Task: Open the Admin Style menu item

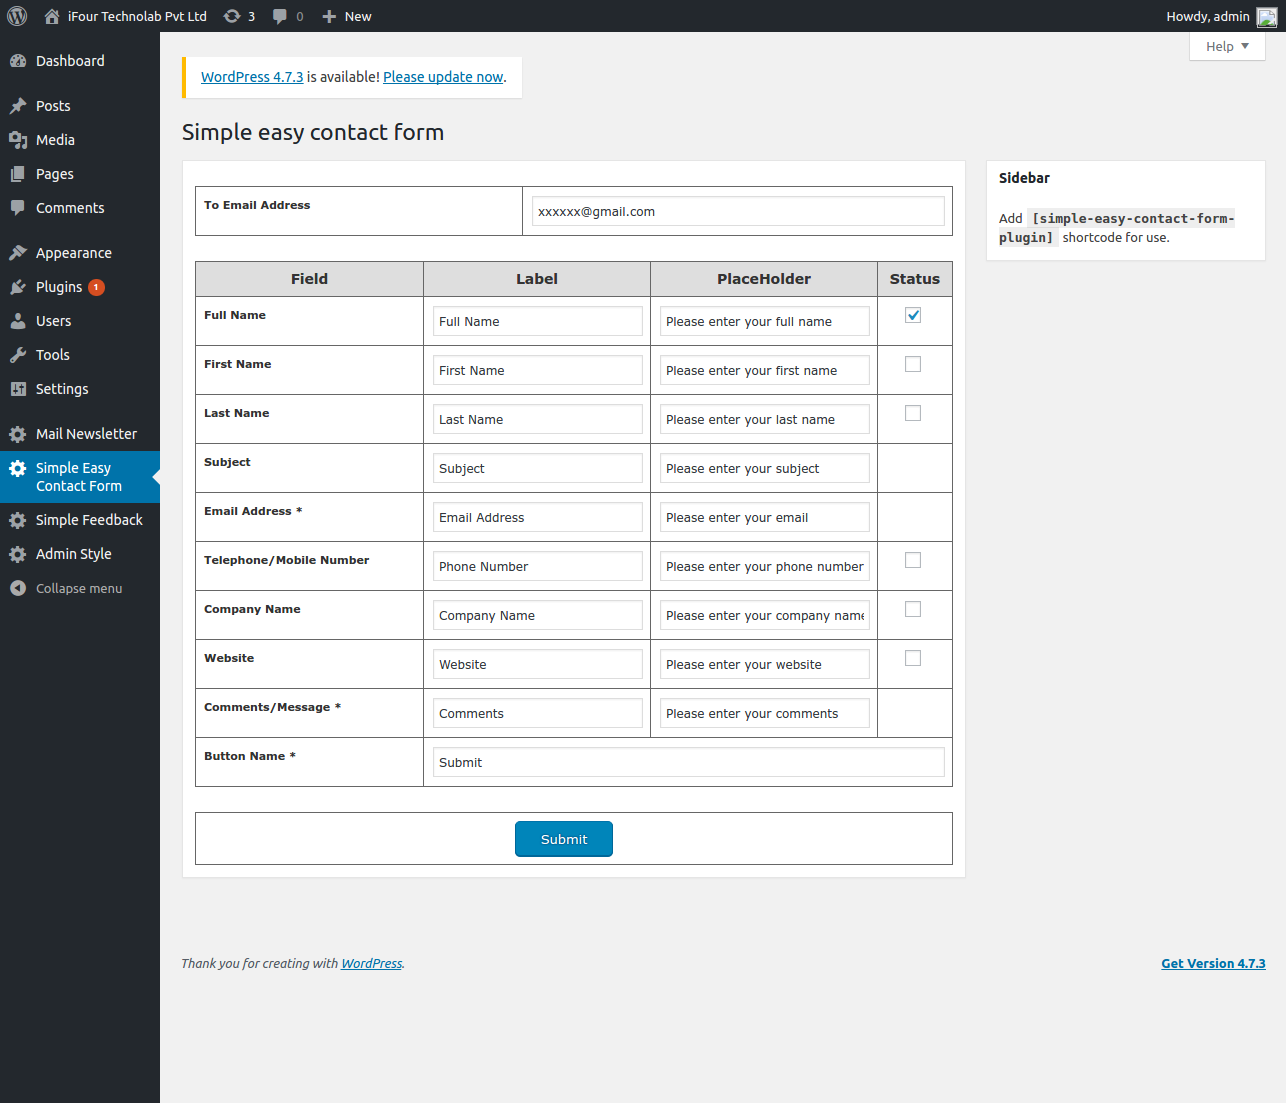Action: [80, 554]
